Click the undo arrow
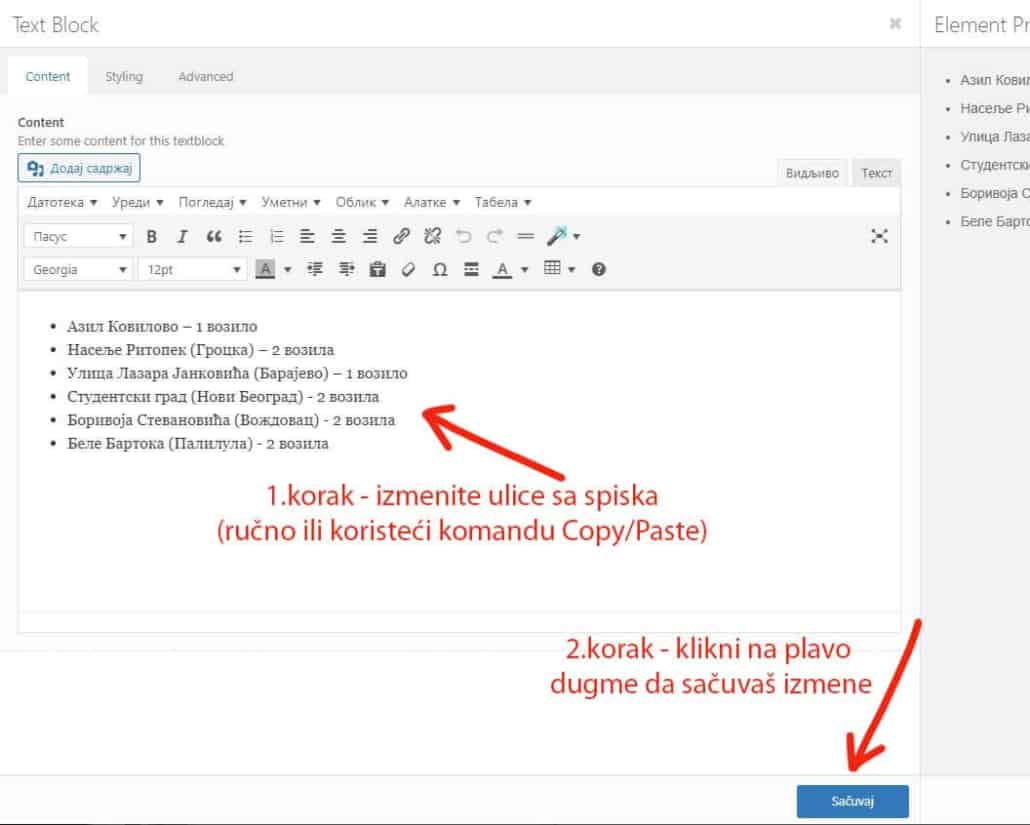The width and height of the screenshot is (1030, 825). (x=463, y=237)
